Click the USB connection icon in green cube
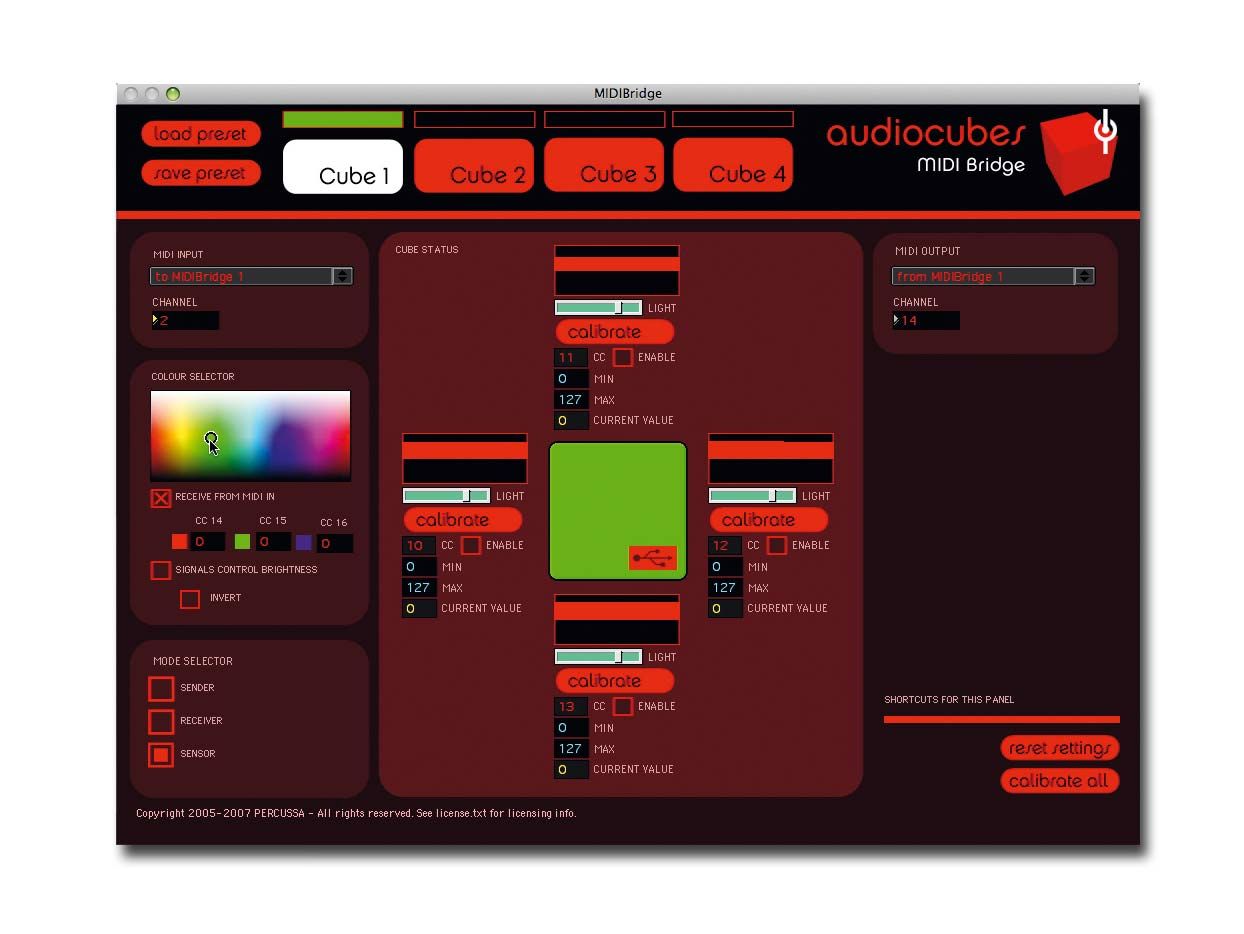The height and width of the screenshot is (934, 1244). (653, 559)
